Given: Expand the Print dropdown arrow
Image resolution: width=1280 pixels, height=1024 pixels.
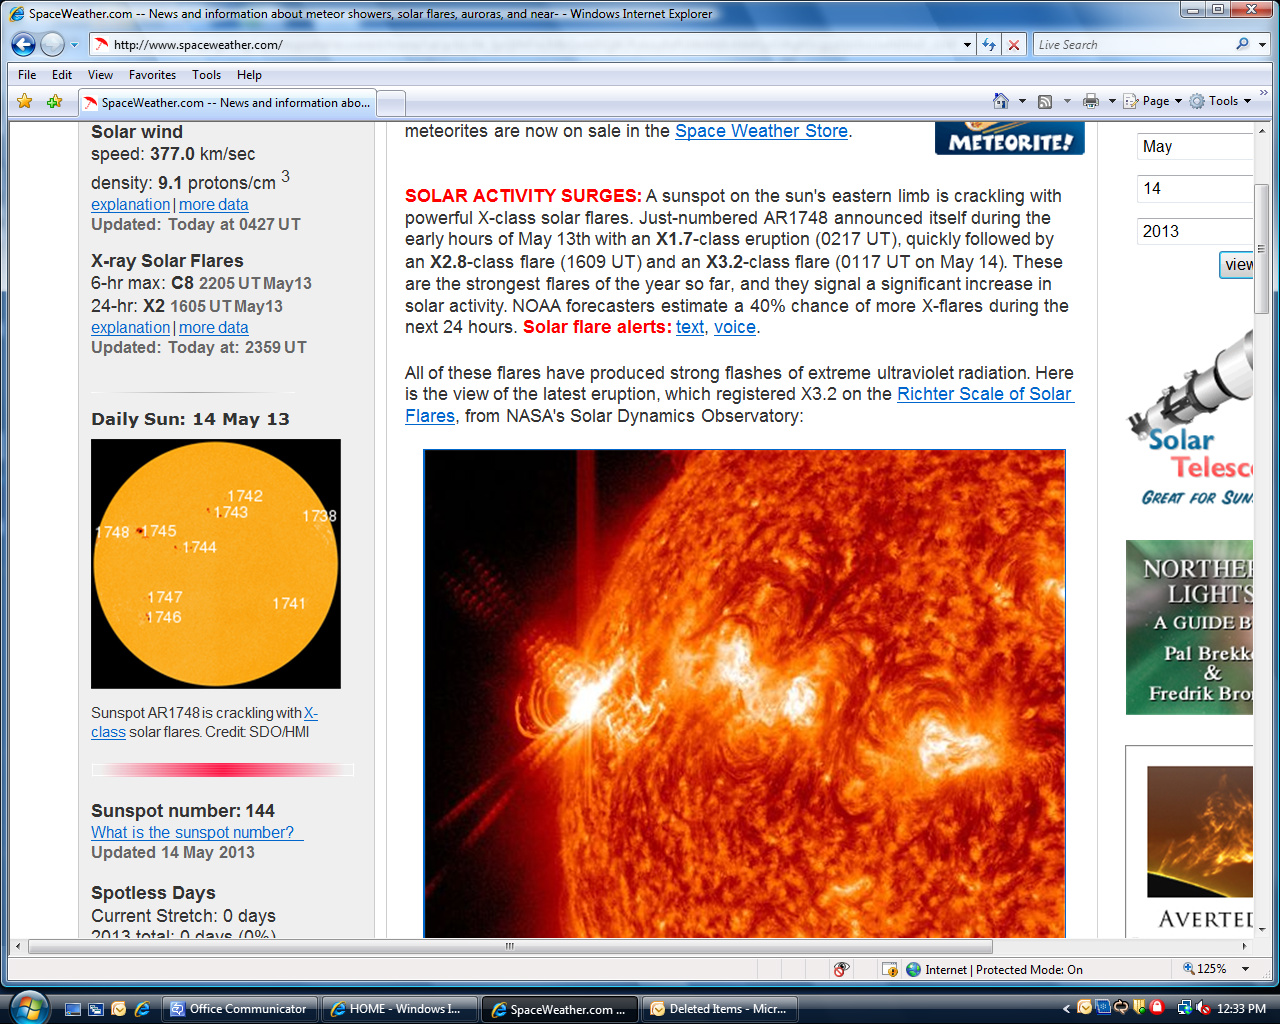Looking at the screenshot, I should 1112,101.
